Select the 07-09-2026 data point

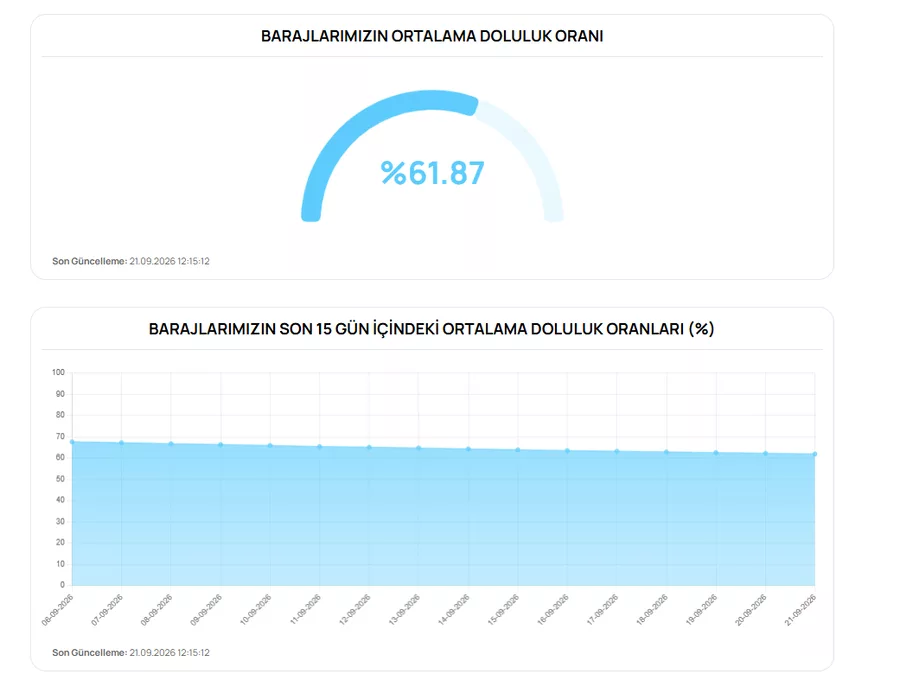(121, 443)
